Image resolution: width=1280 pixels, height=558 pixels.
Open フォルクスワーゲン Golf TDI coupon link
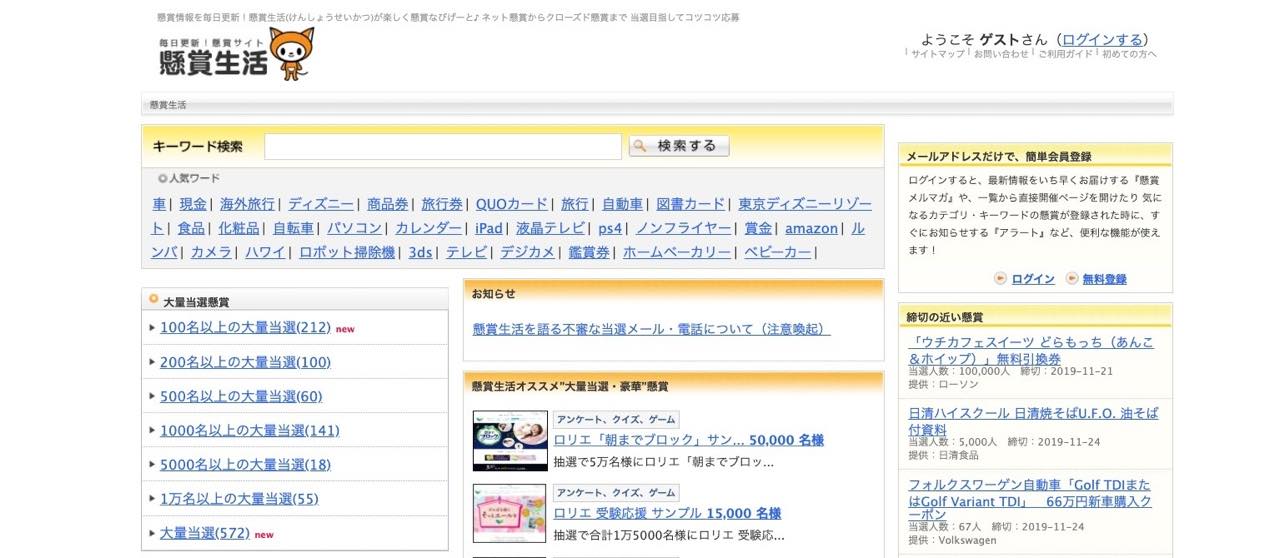click(x=1030, y=501)
